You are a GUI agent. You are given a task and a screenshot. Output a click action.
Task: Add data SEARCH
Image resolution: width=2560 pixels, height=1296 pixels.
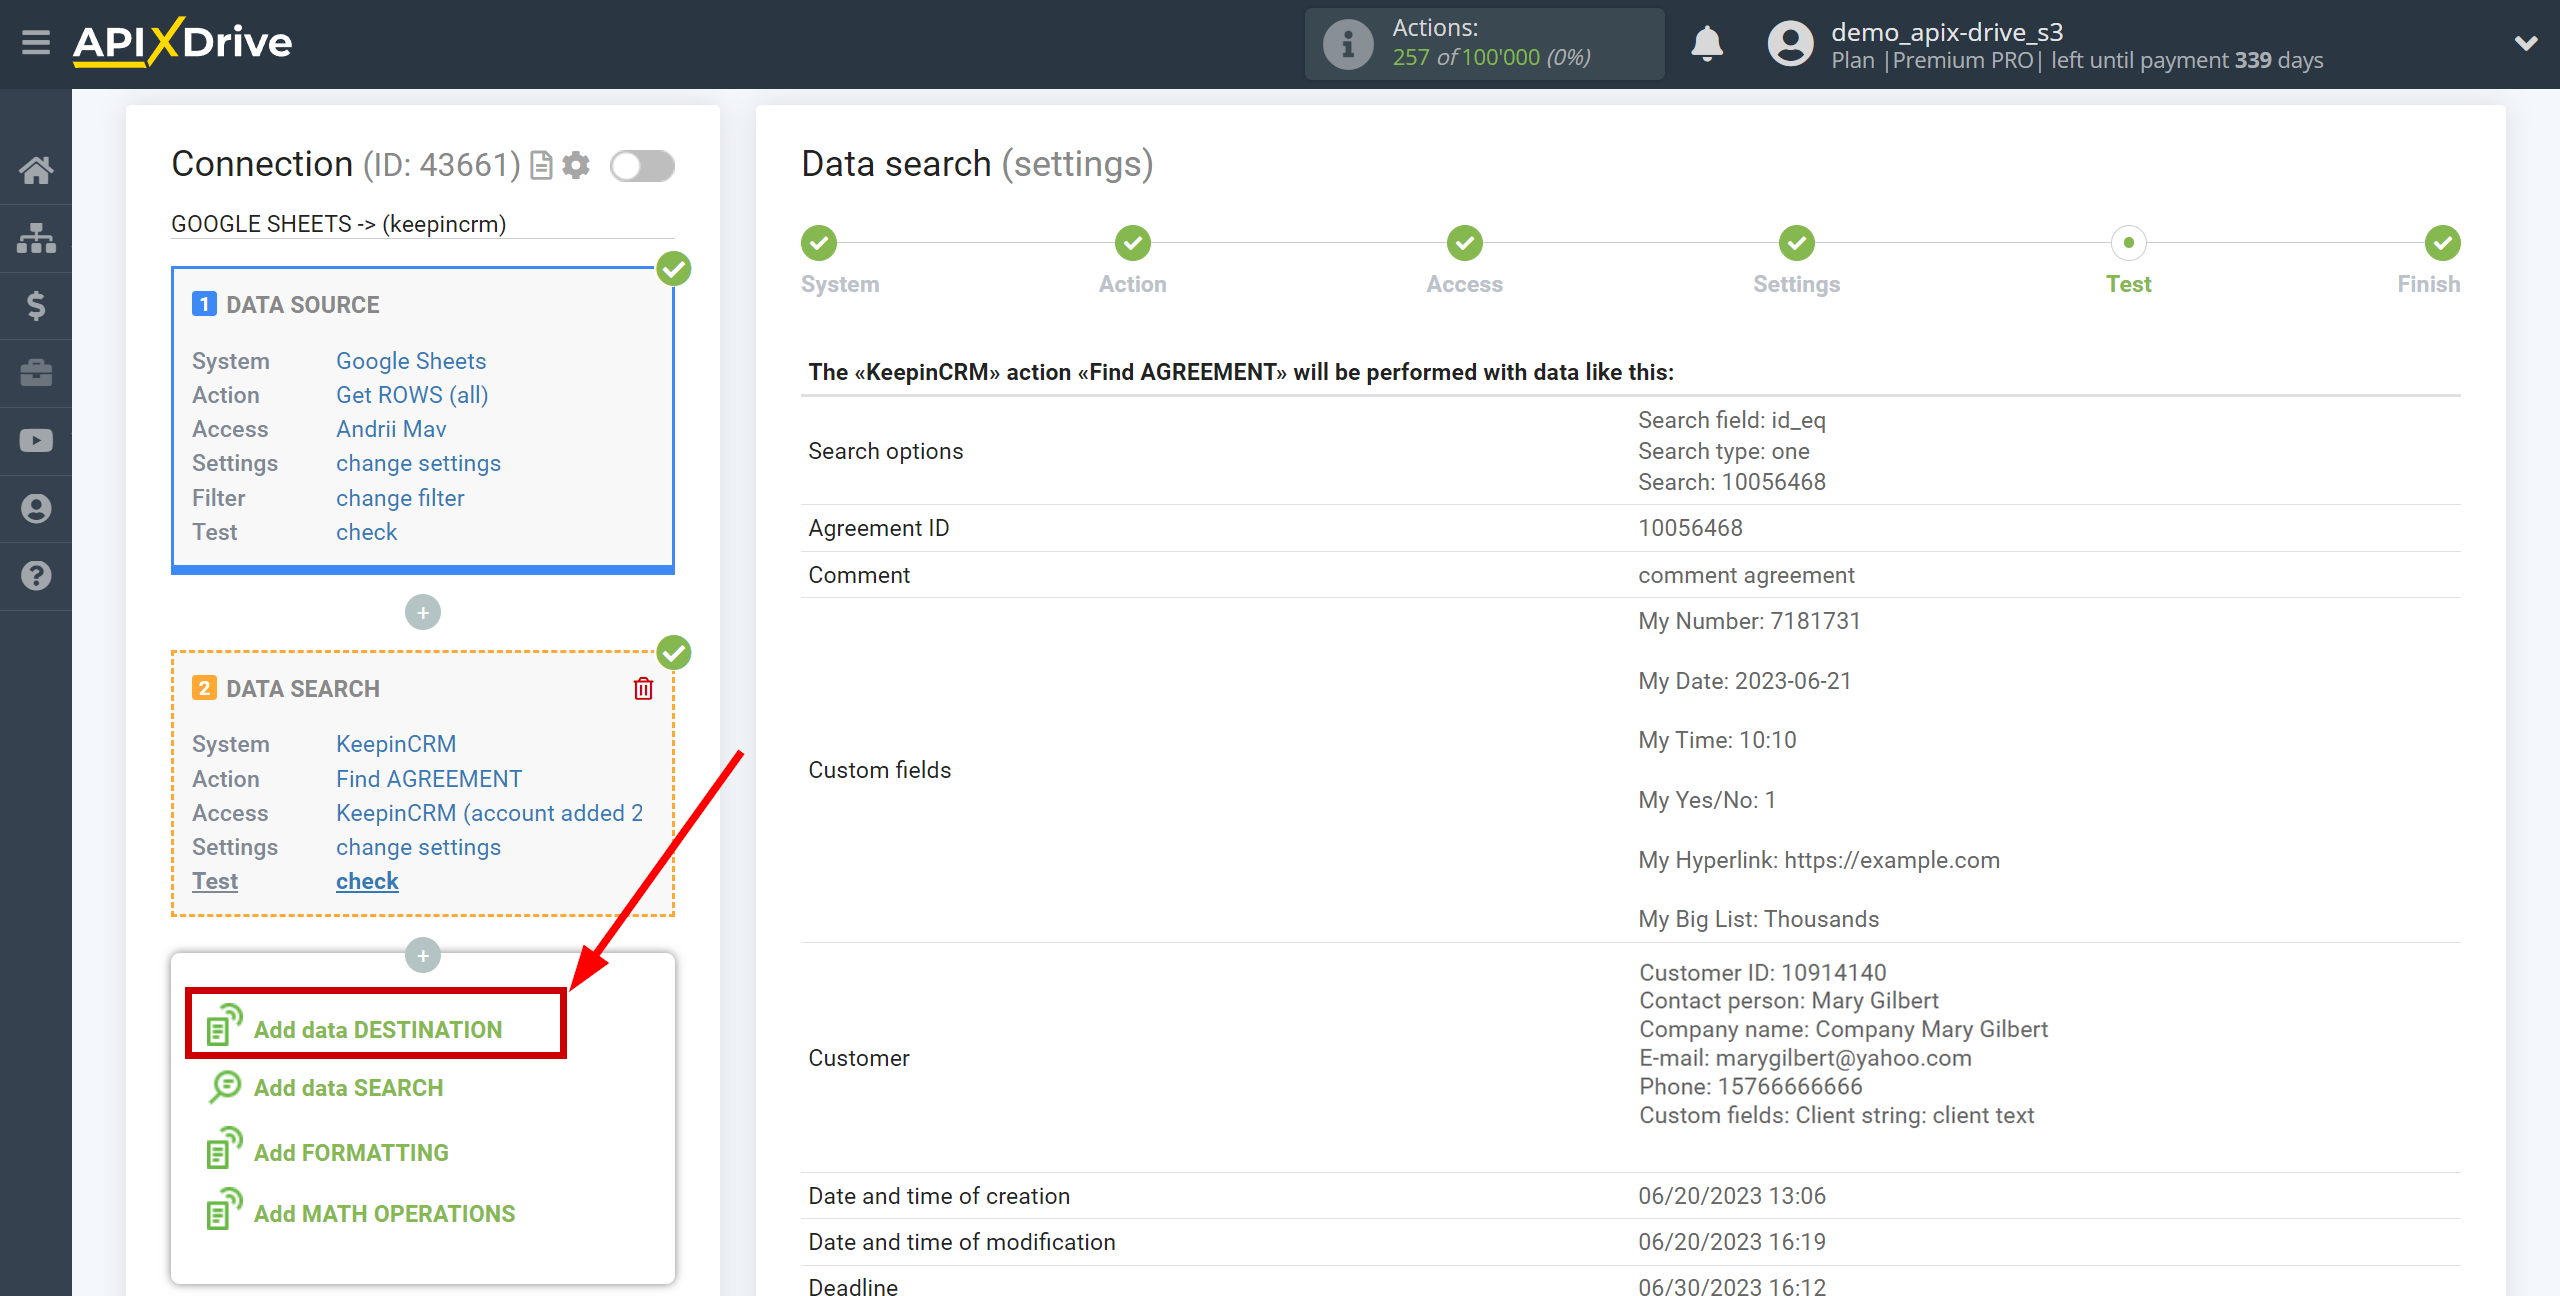pyautogui.click(x=348, y=1088)
